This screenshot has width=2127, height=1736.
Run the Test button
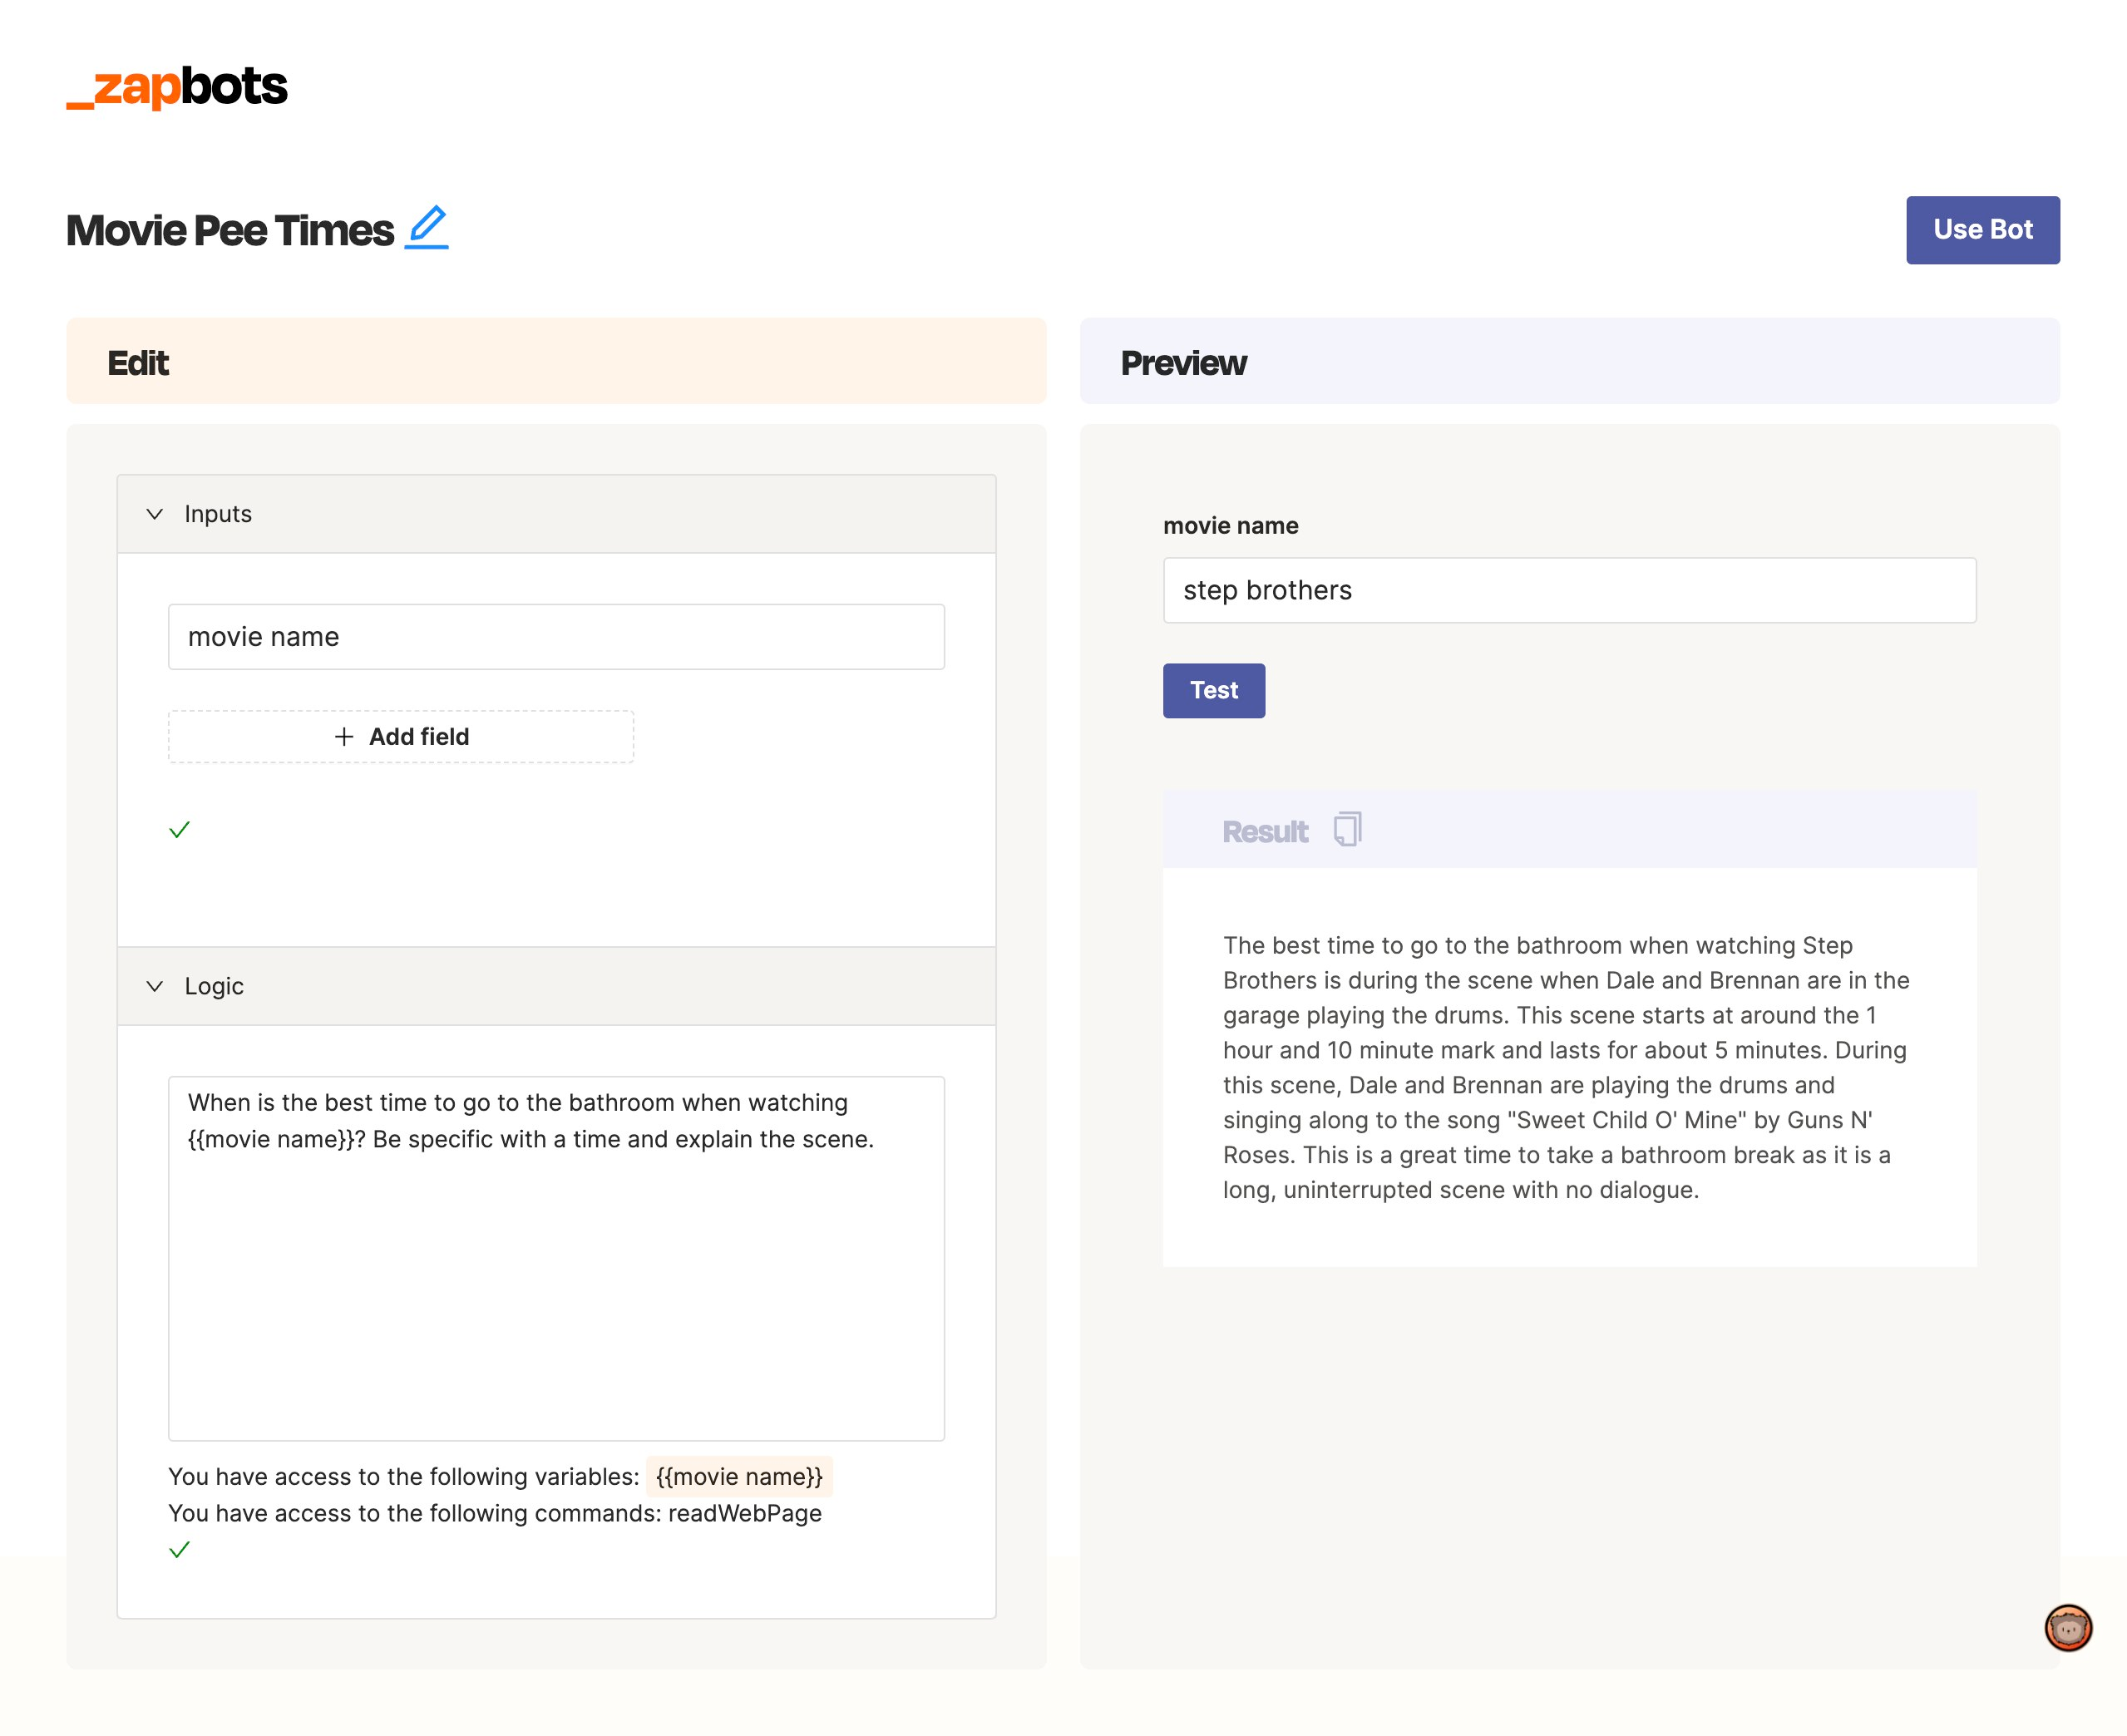pyautogui.click(x=1213, y=690)
